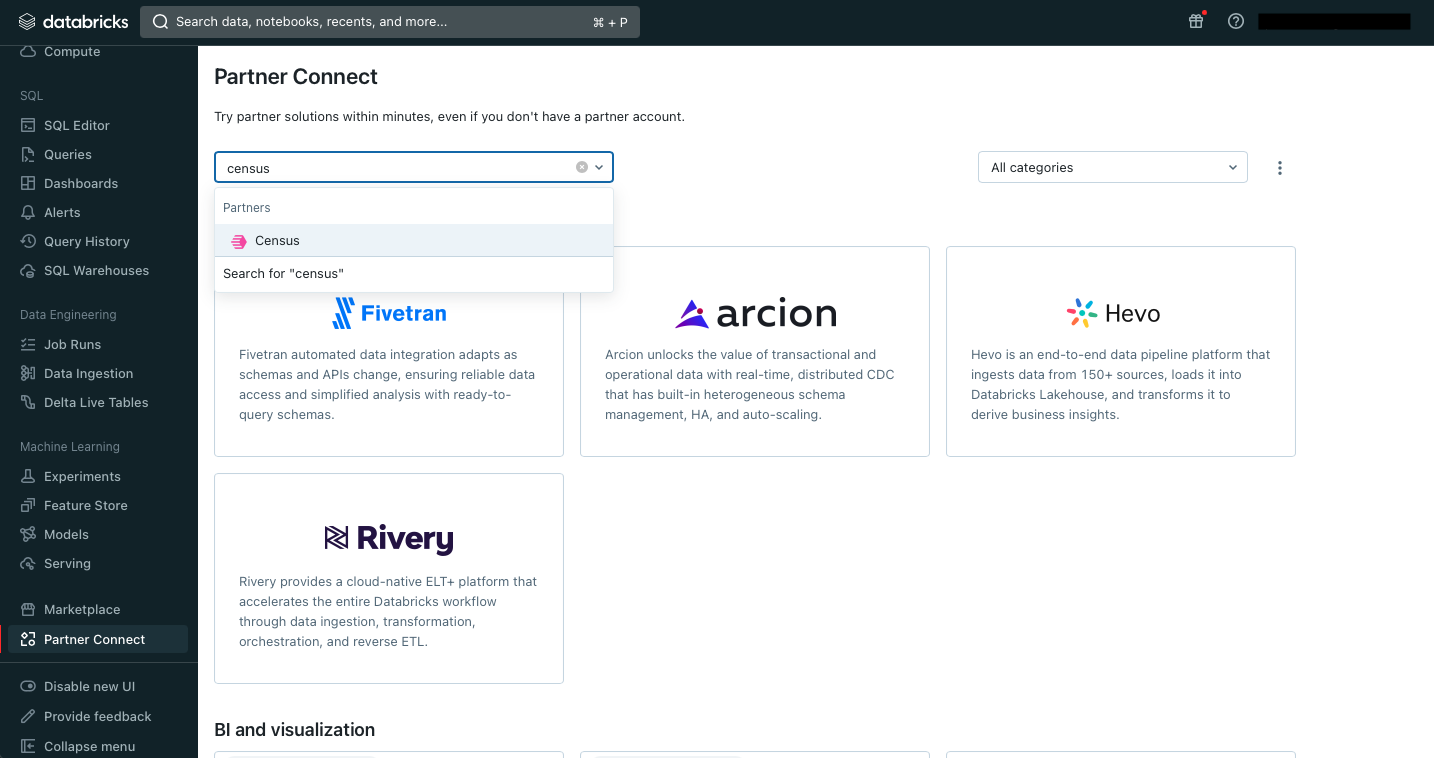
Task: Click the redacted account name in header
Action: point(1334,21)
